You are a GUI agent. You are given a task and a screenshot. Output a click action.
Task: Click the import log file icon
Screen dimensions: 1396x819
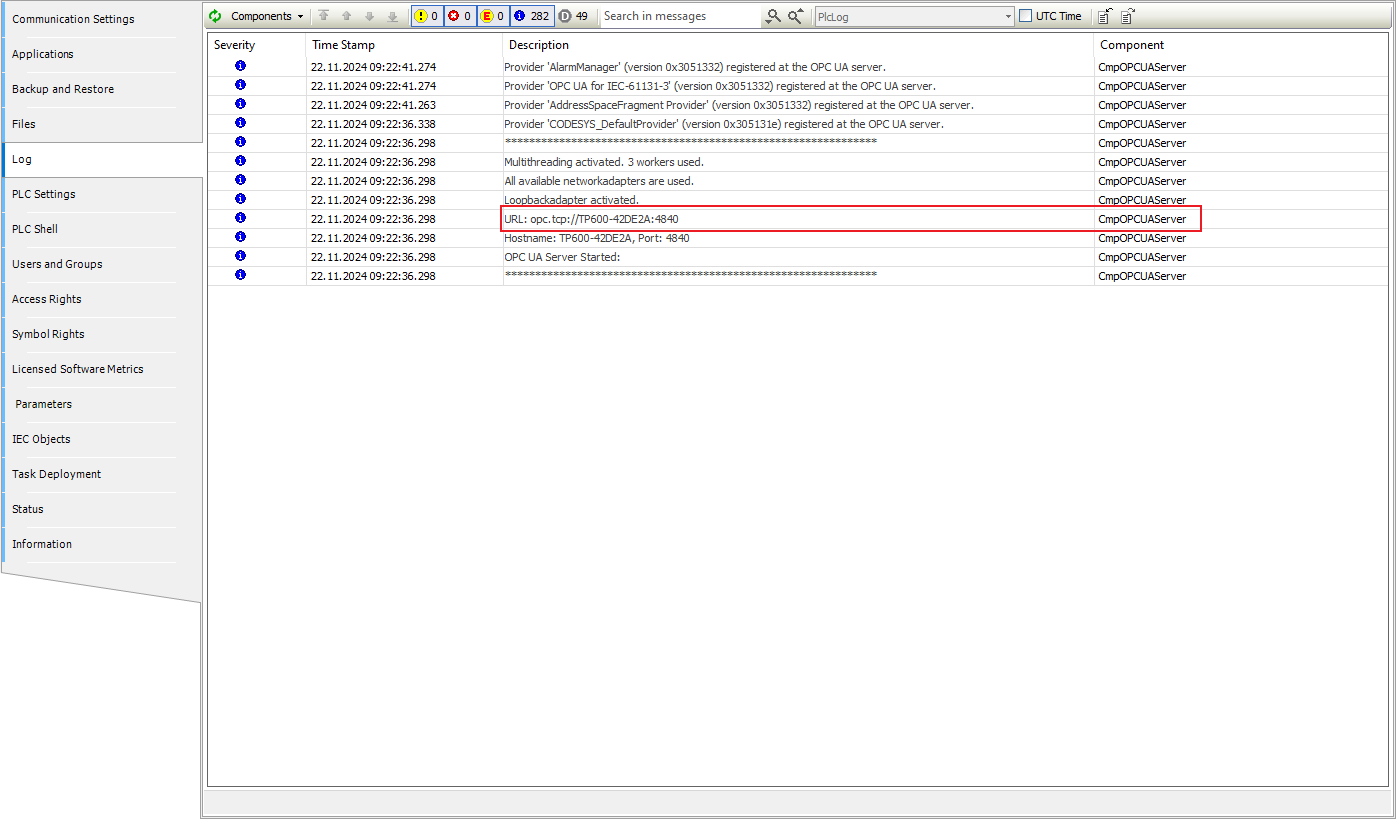pyautogui.click(x=1128, y=16)
